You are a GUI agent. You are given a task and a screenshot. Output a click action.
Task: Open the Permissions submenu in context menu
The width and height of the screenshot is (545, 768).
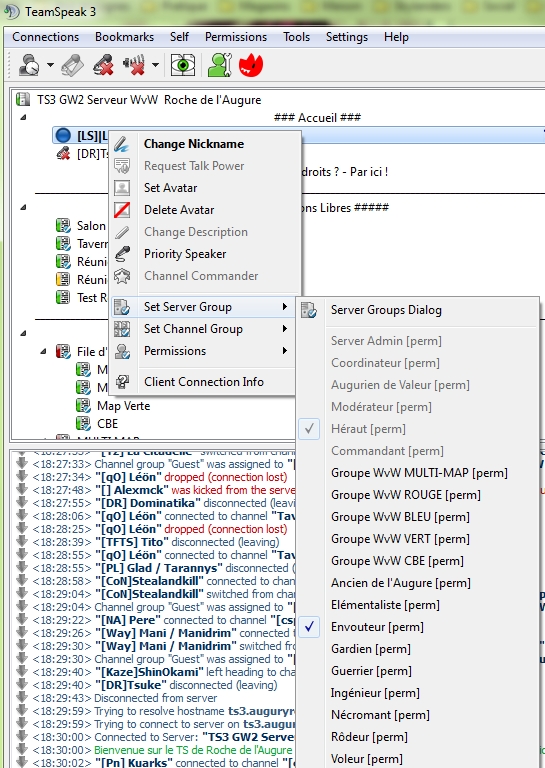click(204, 351)
